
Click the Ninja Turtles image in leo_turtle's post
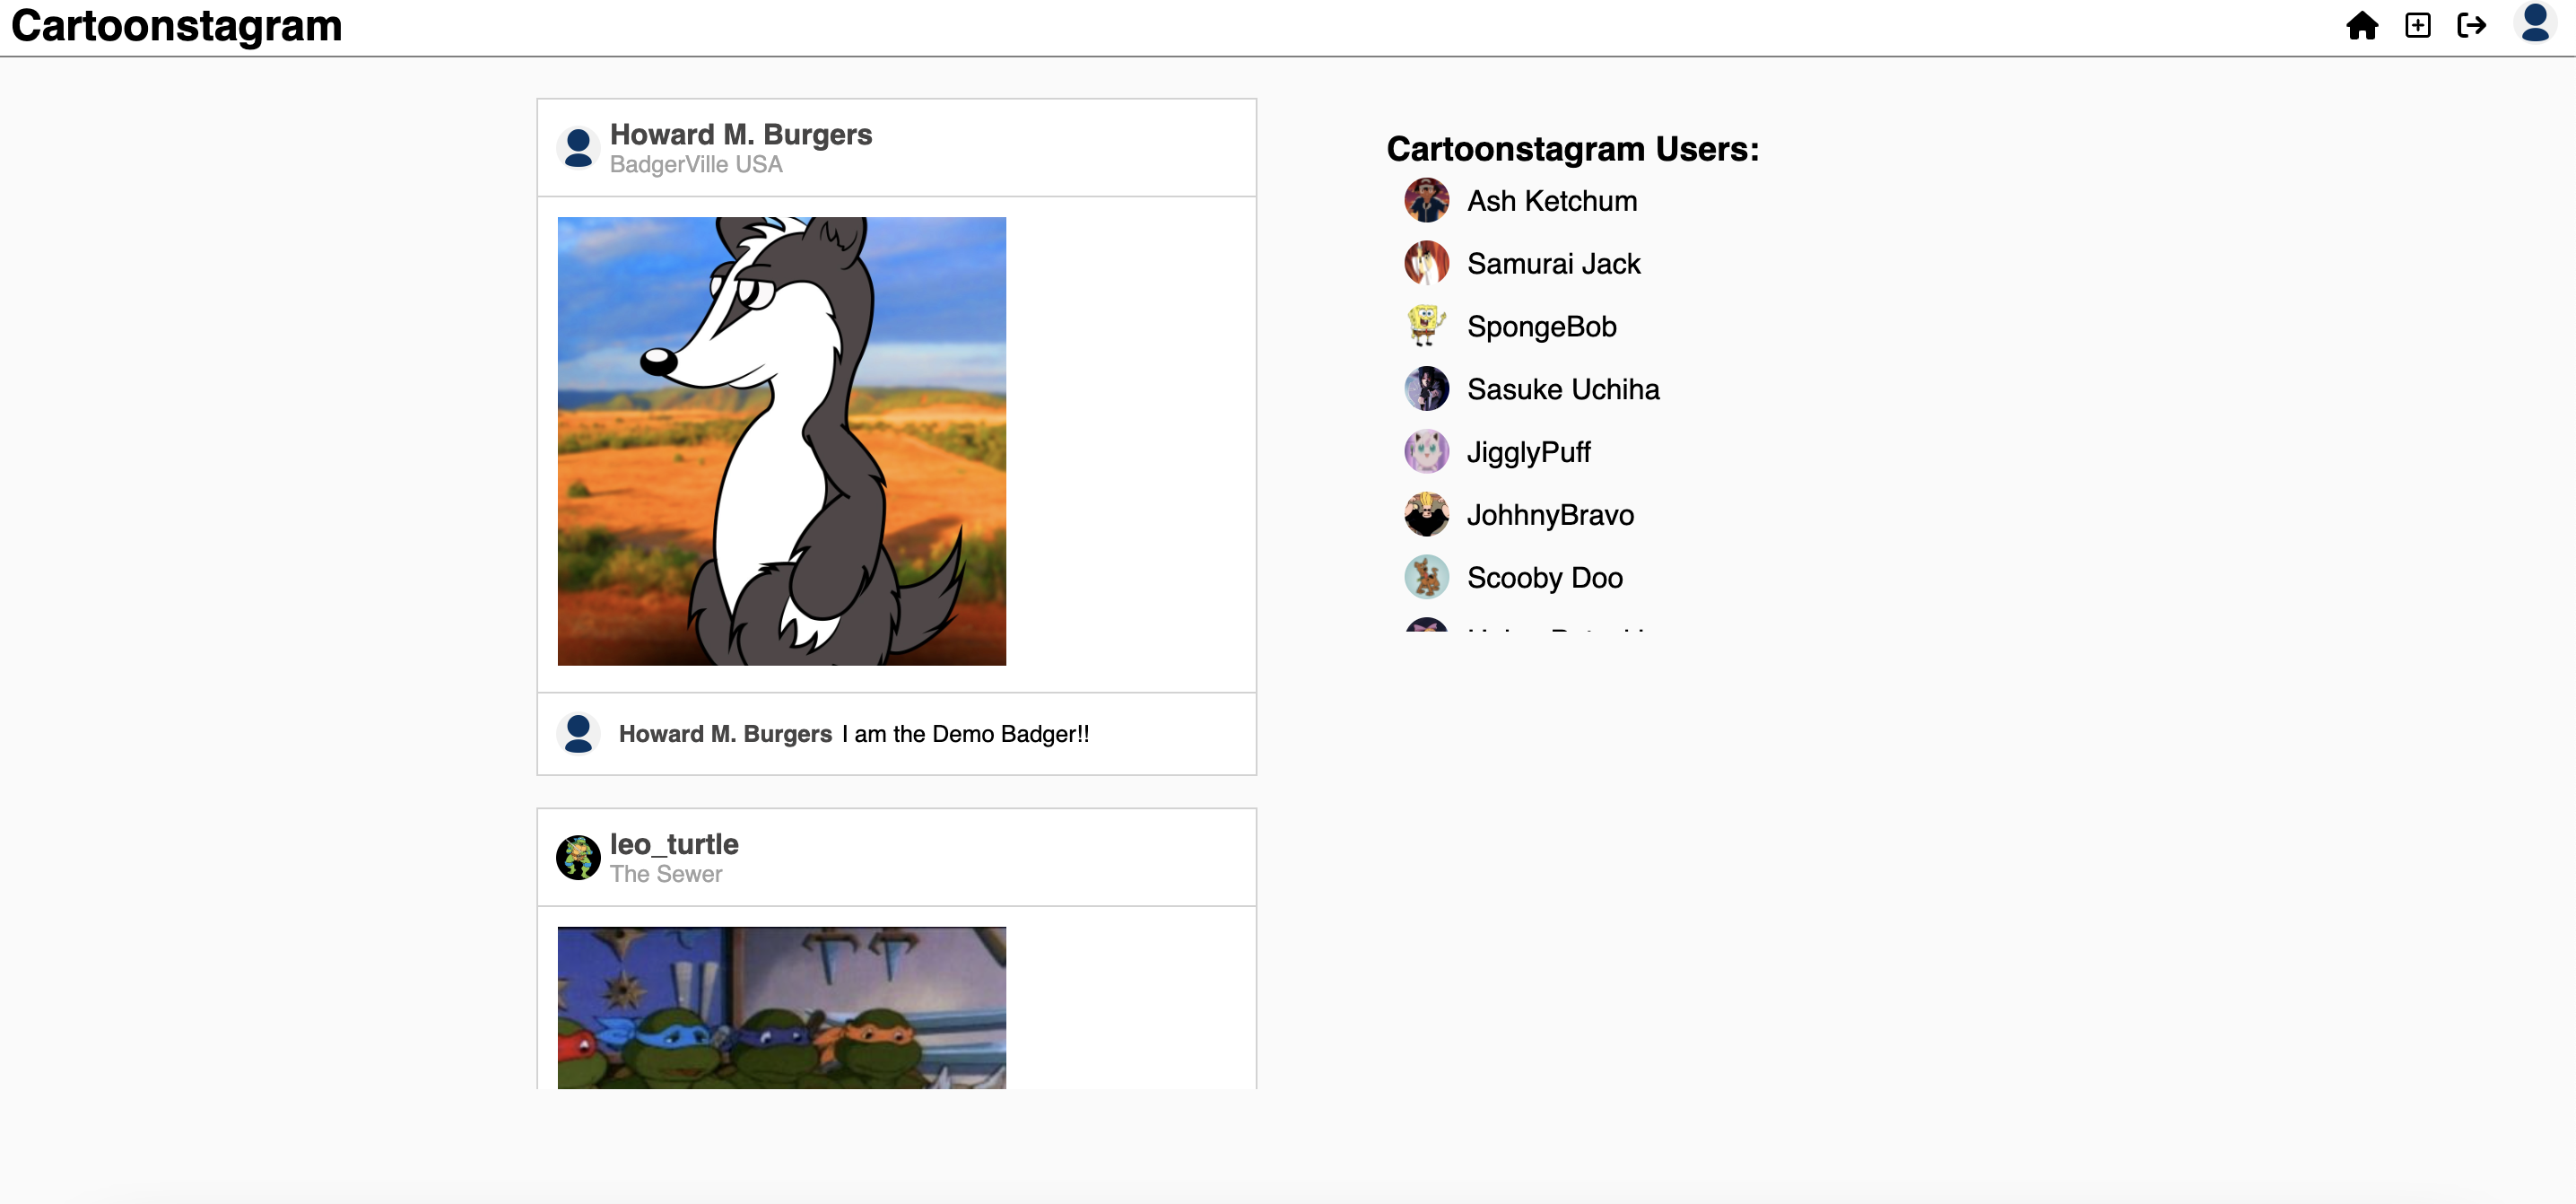(782, 1010)
